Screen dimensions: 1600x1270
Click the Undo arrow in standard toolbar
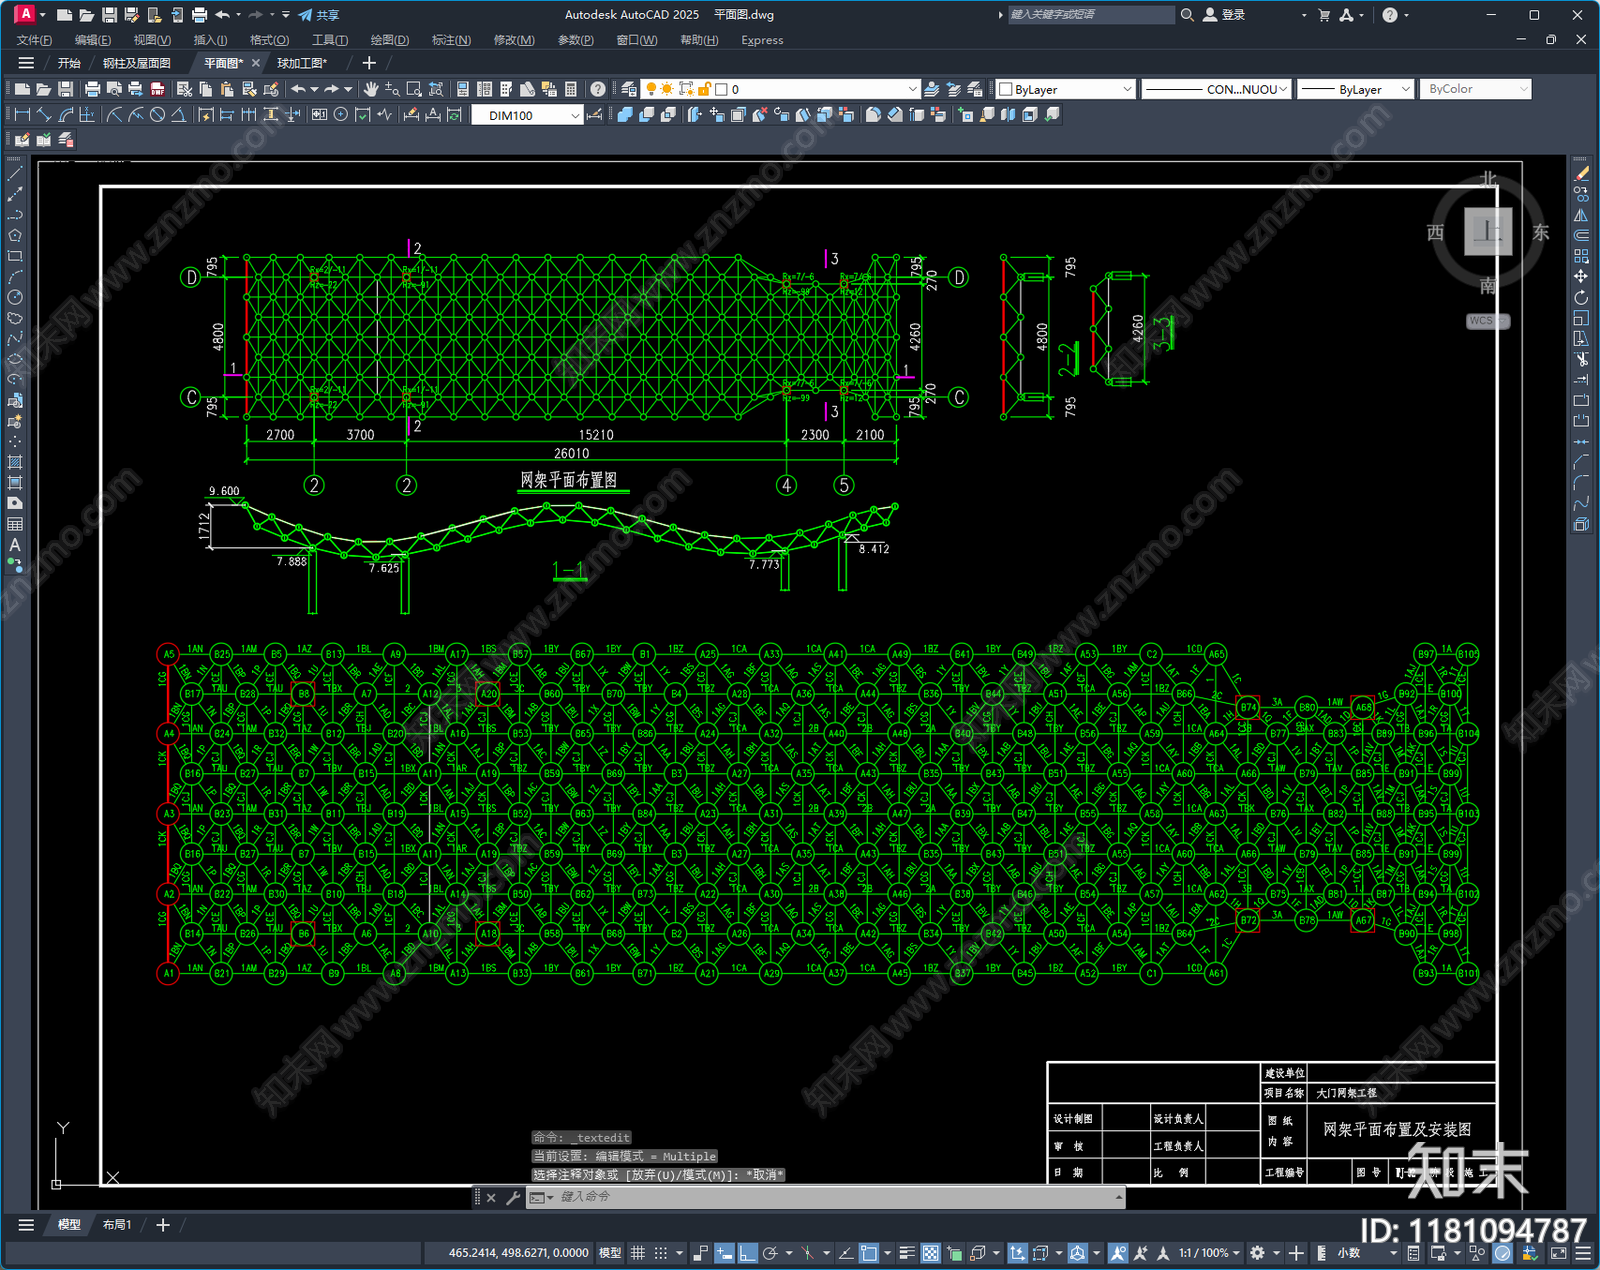click(298, 89)
